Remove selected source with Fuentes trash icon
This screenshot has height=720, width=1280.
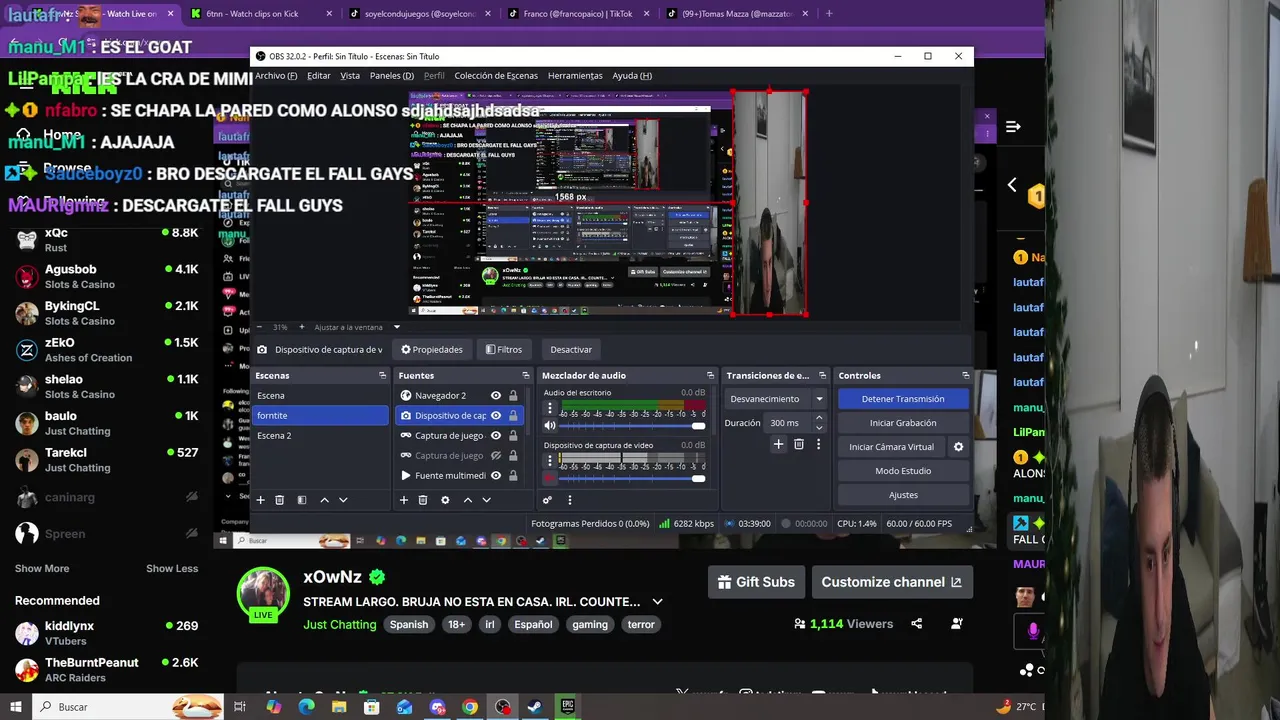[x=423, y=500]
